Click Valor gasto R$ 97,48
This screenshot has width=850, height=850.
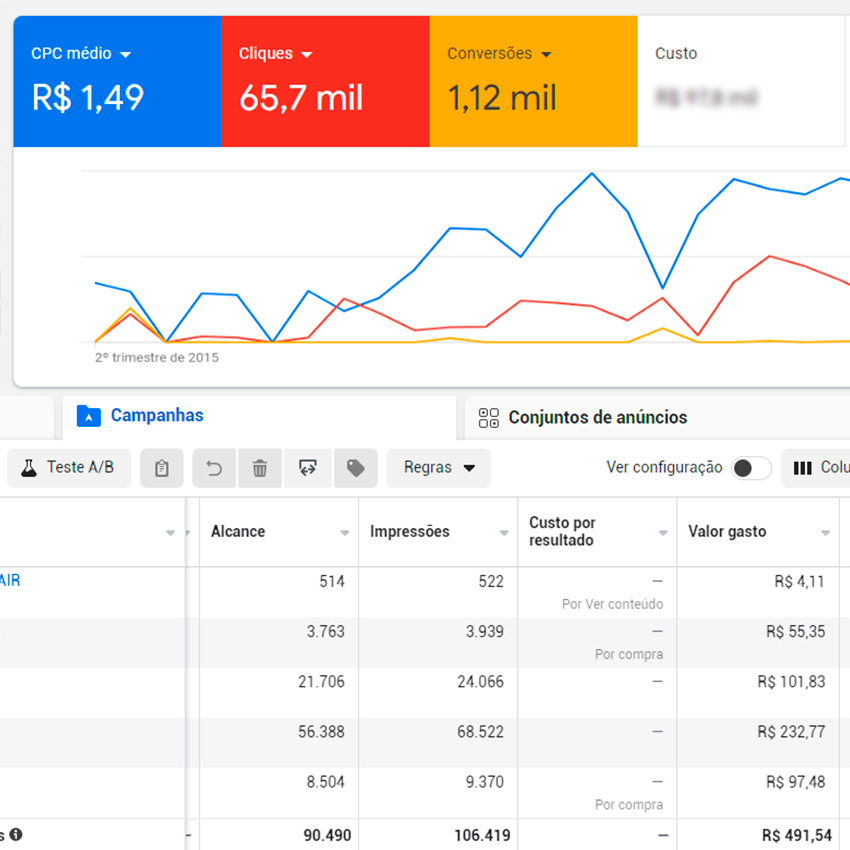tap(795, 782)
